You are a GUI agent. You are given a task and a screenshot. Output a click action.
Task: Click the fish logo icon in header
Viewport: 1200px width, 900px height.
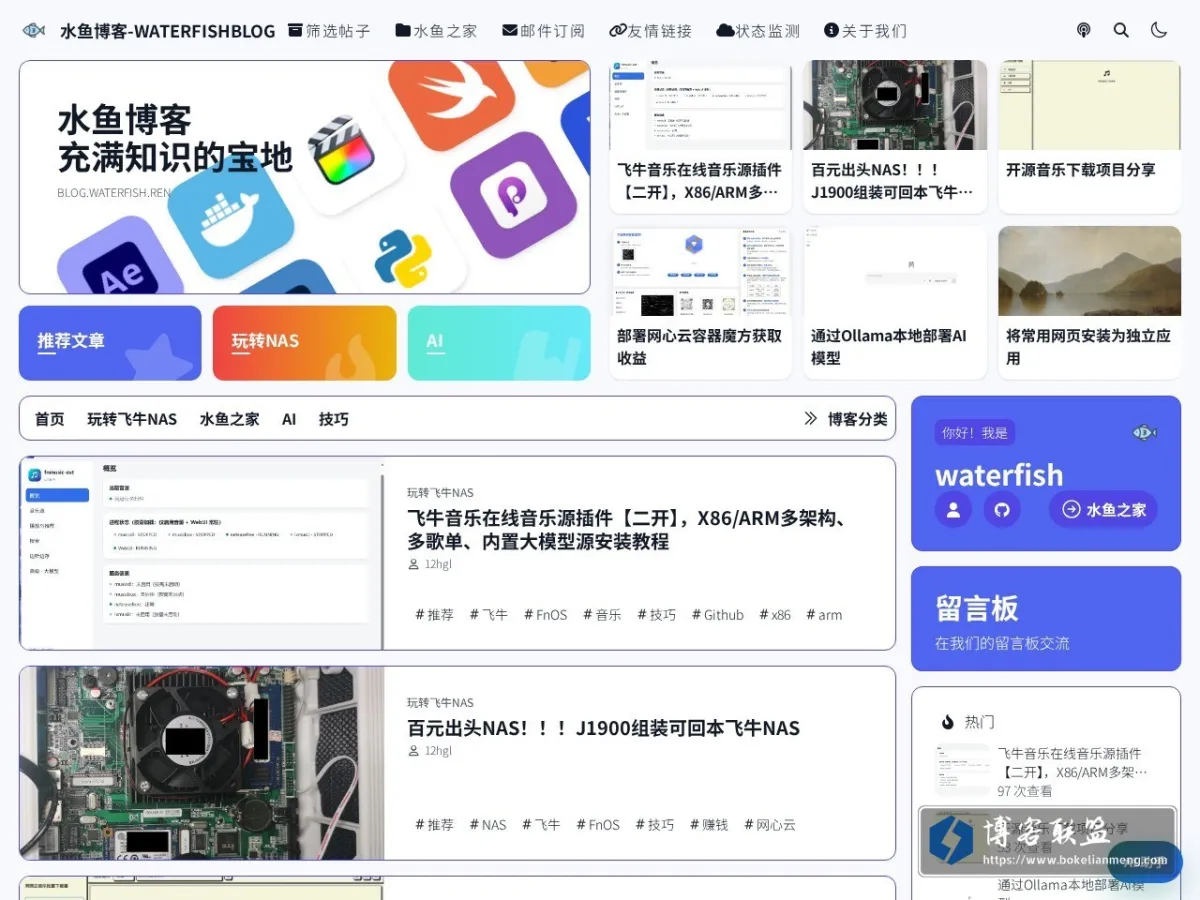(34, 30)
